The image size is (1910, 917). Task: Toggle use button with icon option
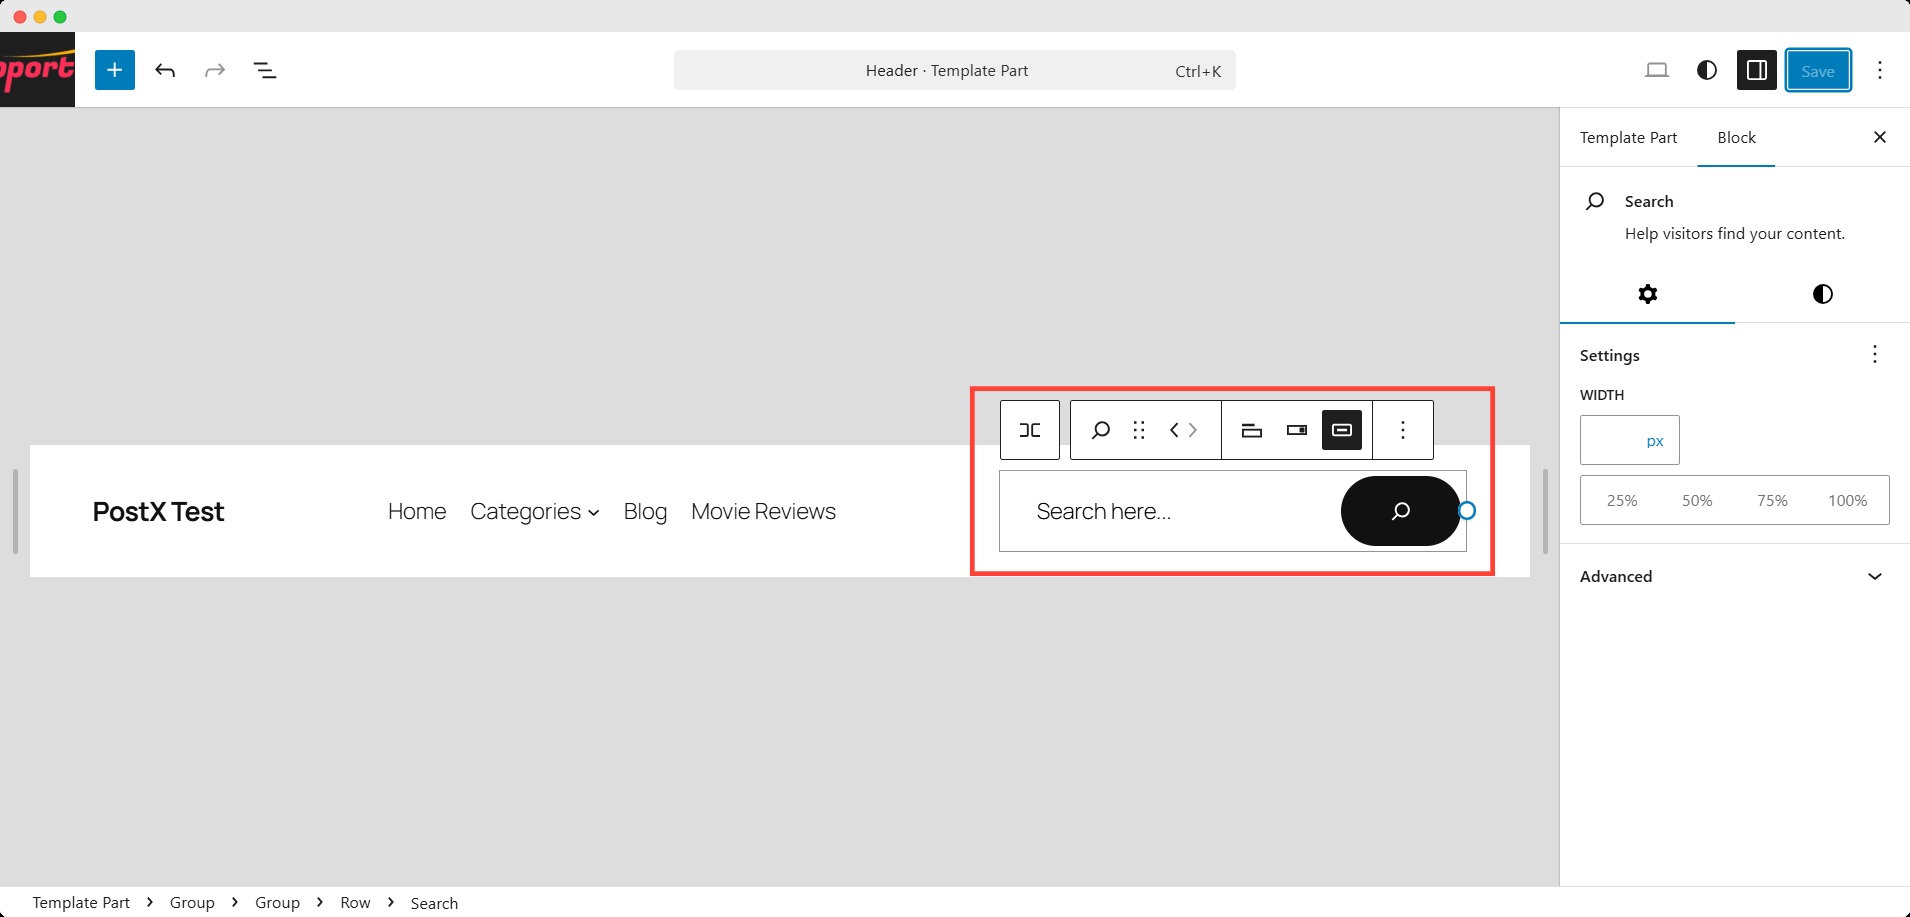(x=1342, y=430)
